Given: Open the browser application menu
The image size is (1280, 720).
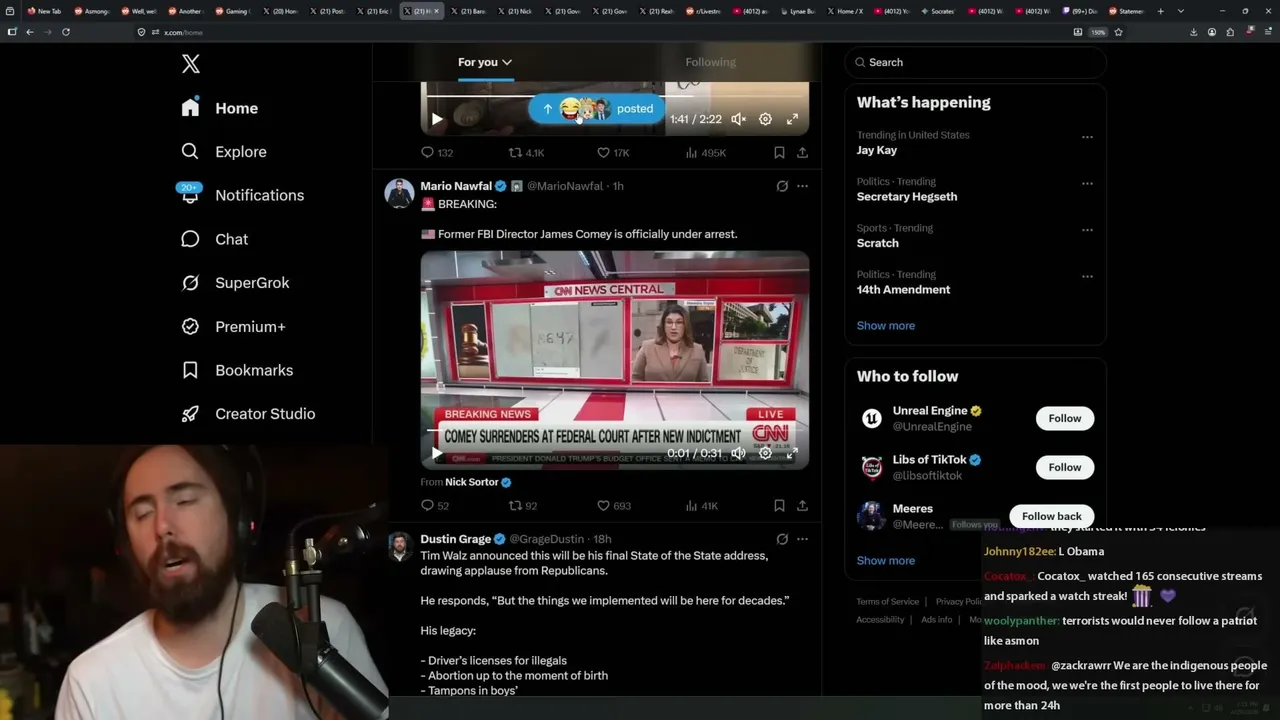Looking at the screenshot, I should point(1266,32).
